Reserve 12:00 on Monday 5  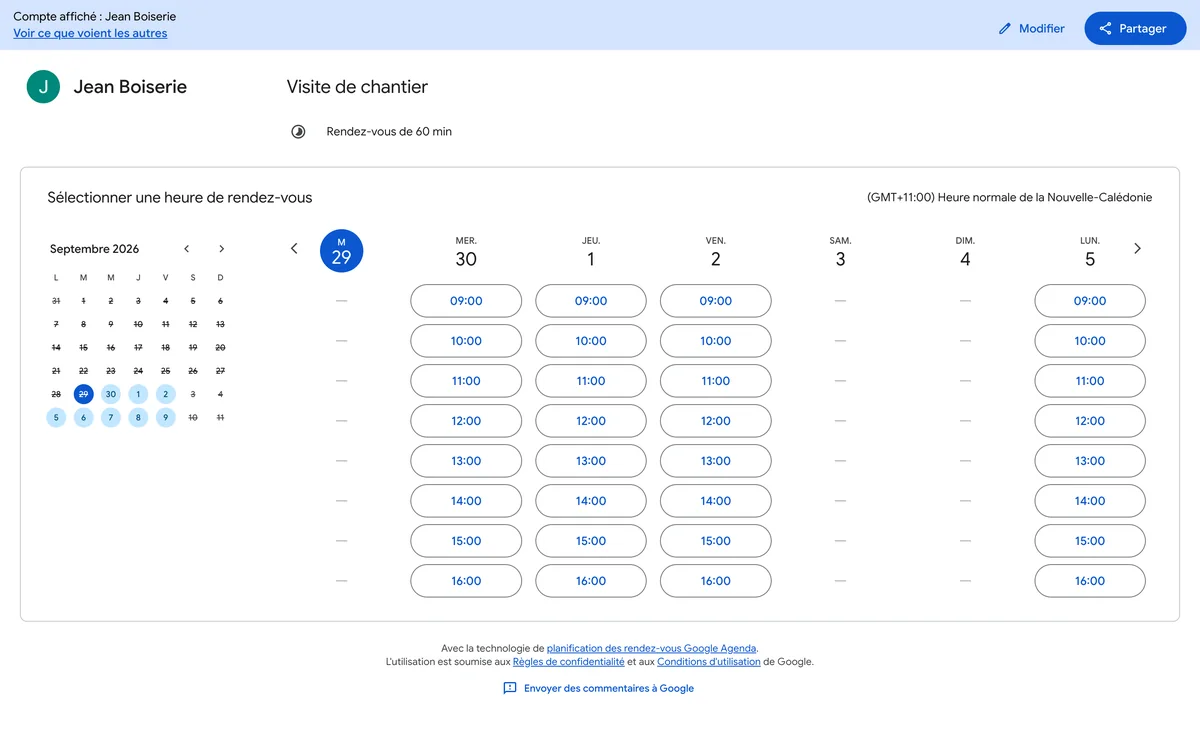[x=1090, y=421]
